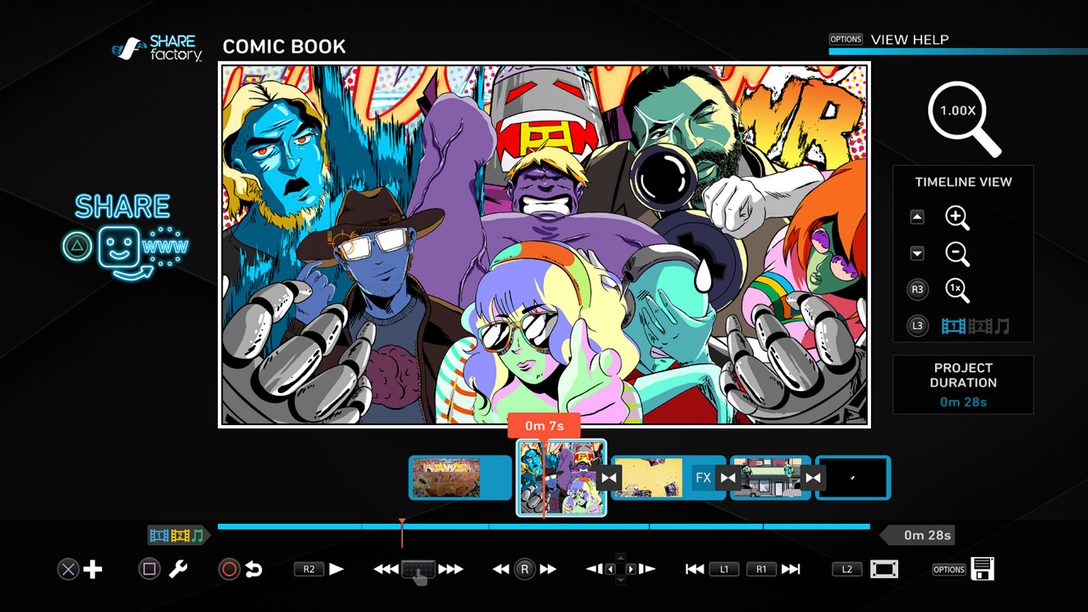Screen dimensions: 1088x612
Task: Click the R1 button badge
Action: click(x=761, y=570)
